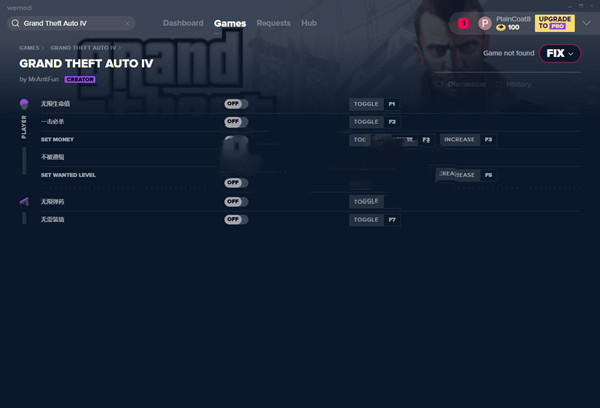Clear the Grand Theft Auto IV search text
Screen dimensions: 600x408
coord(127,23)
